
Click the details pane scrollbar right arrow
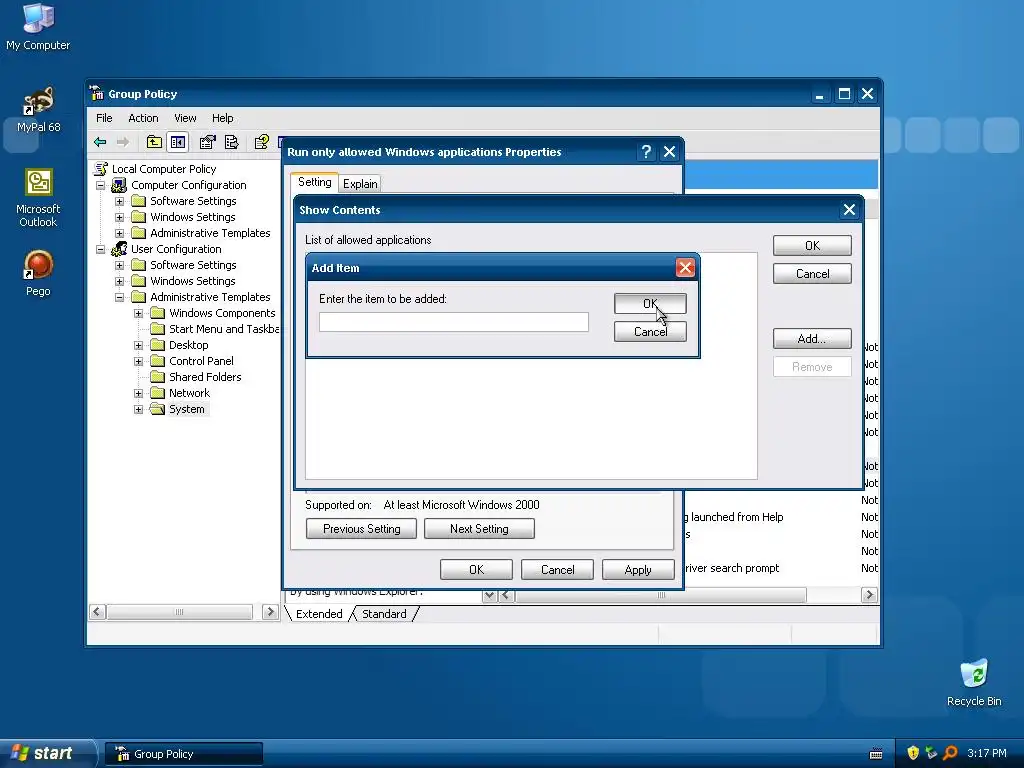tap(869, 595)
